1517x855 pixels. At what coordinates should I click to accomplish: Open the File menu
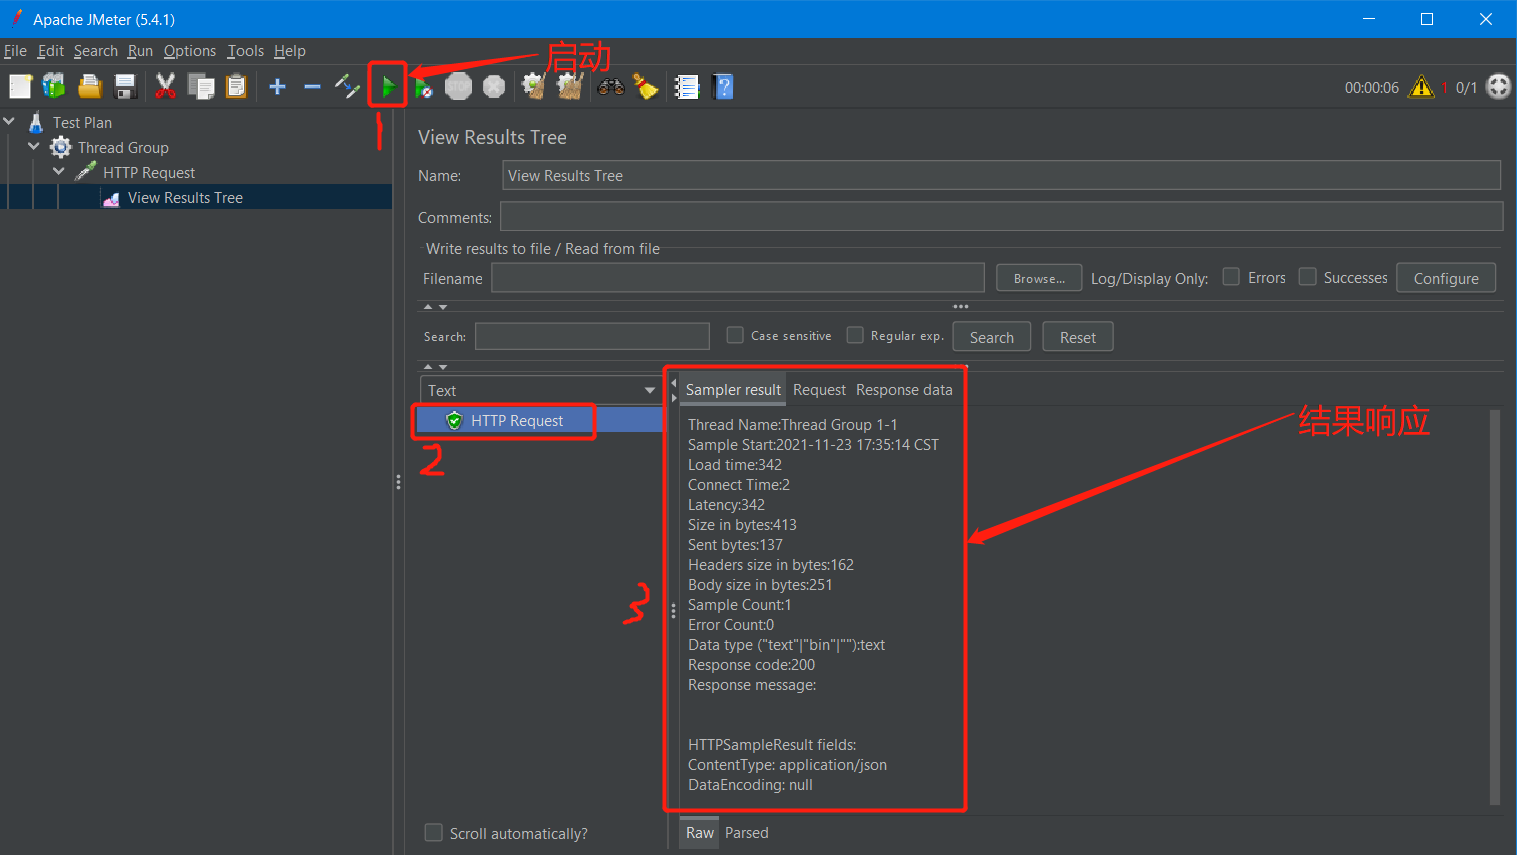15,51
